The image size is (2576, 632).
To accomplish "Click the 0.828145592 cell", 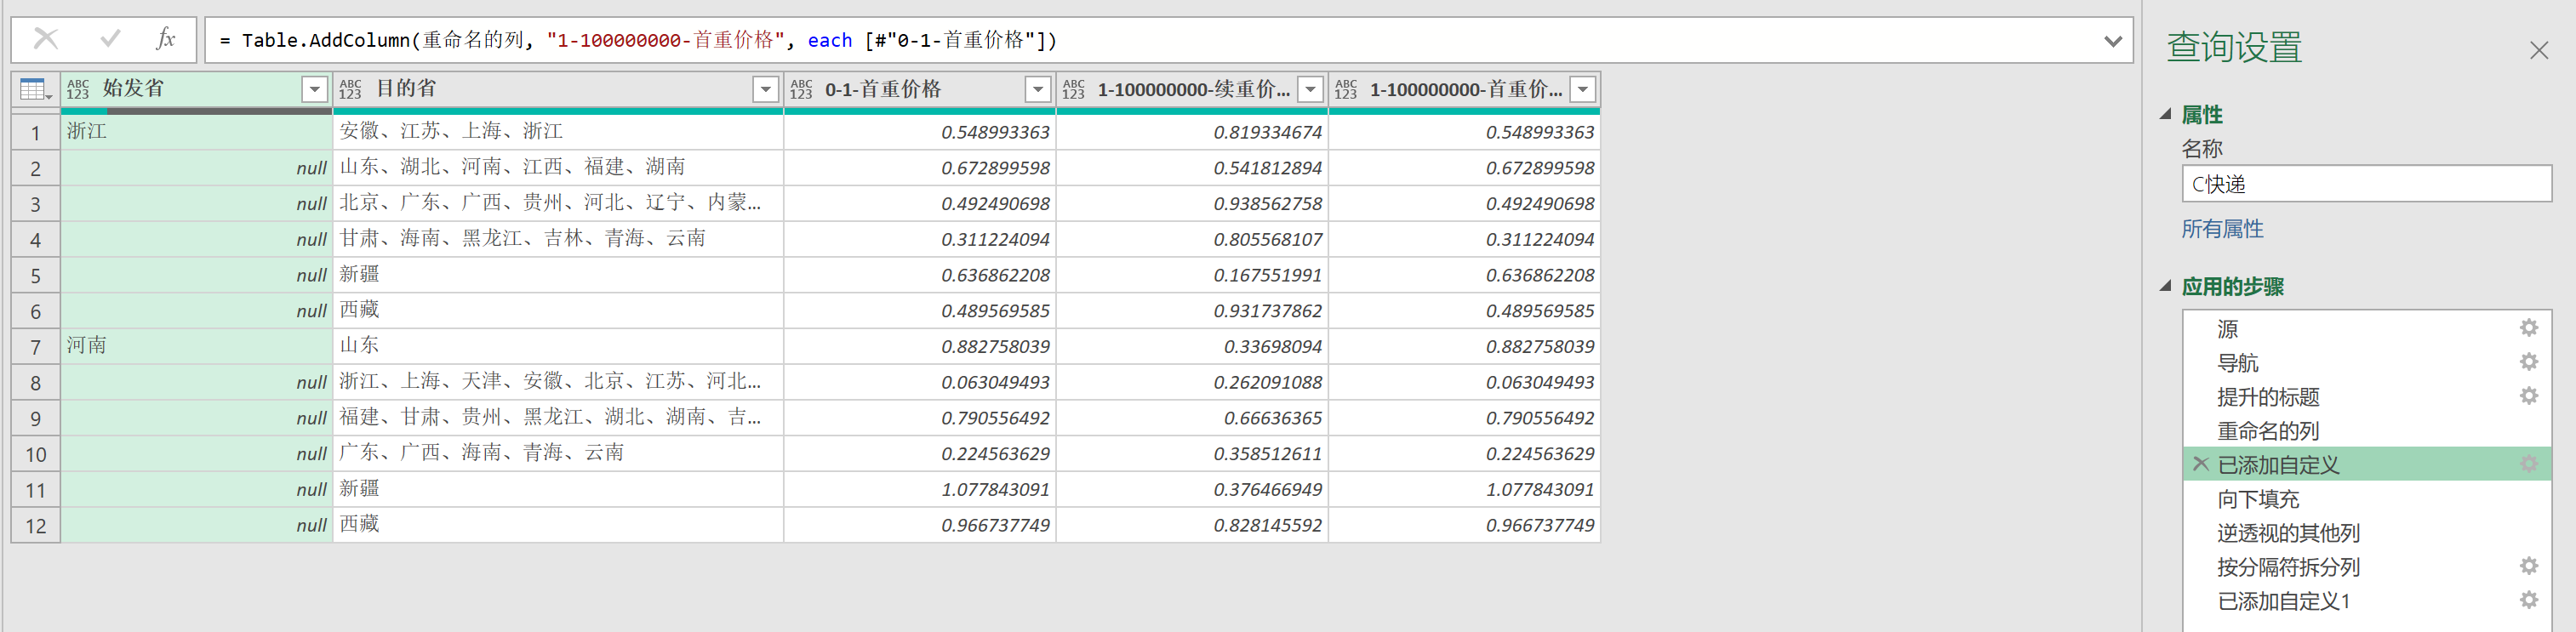I will [1192, 525].
